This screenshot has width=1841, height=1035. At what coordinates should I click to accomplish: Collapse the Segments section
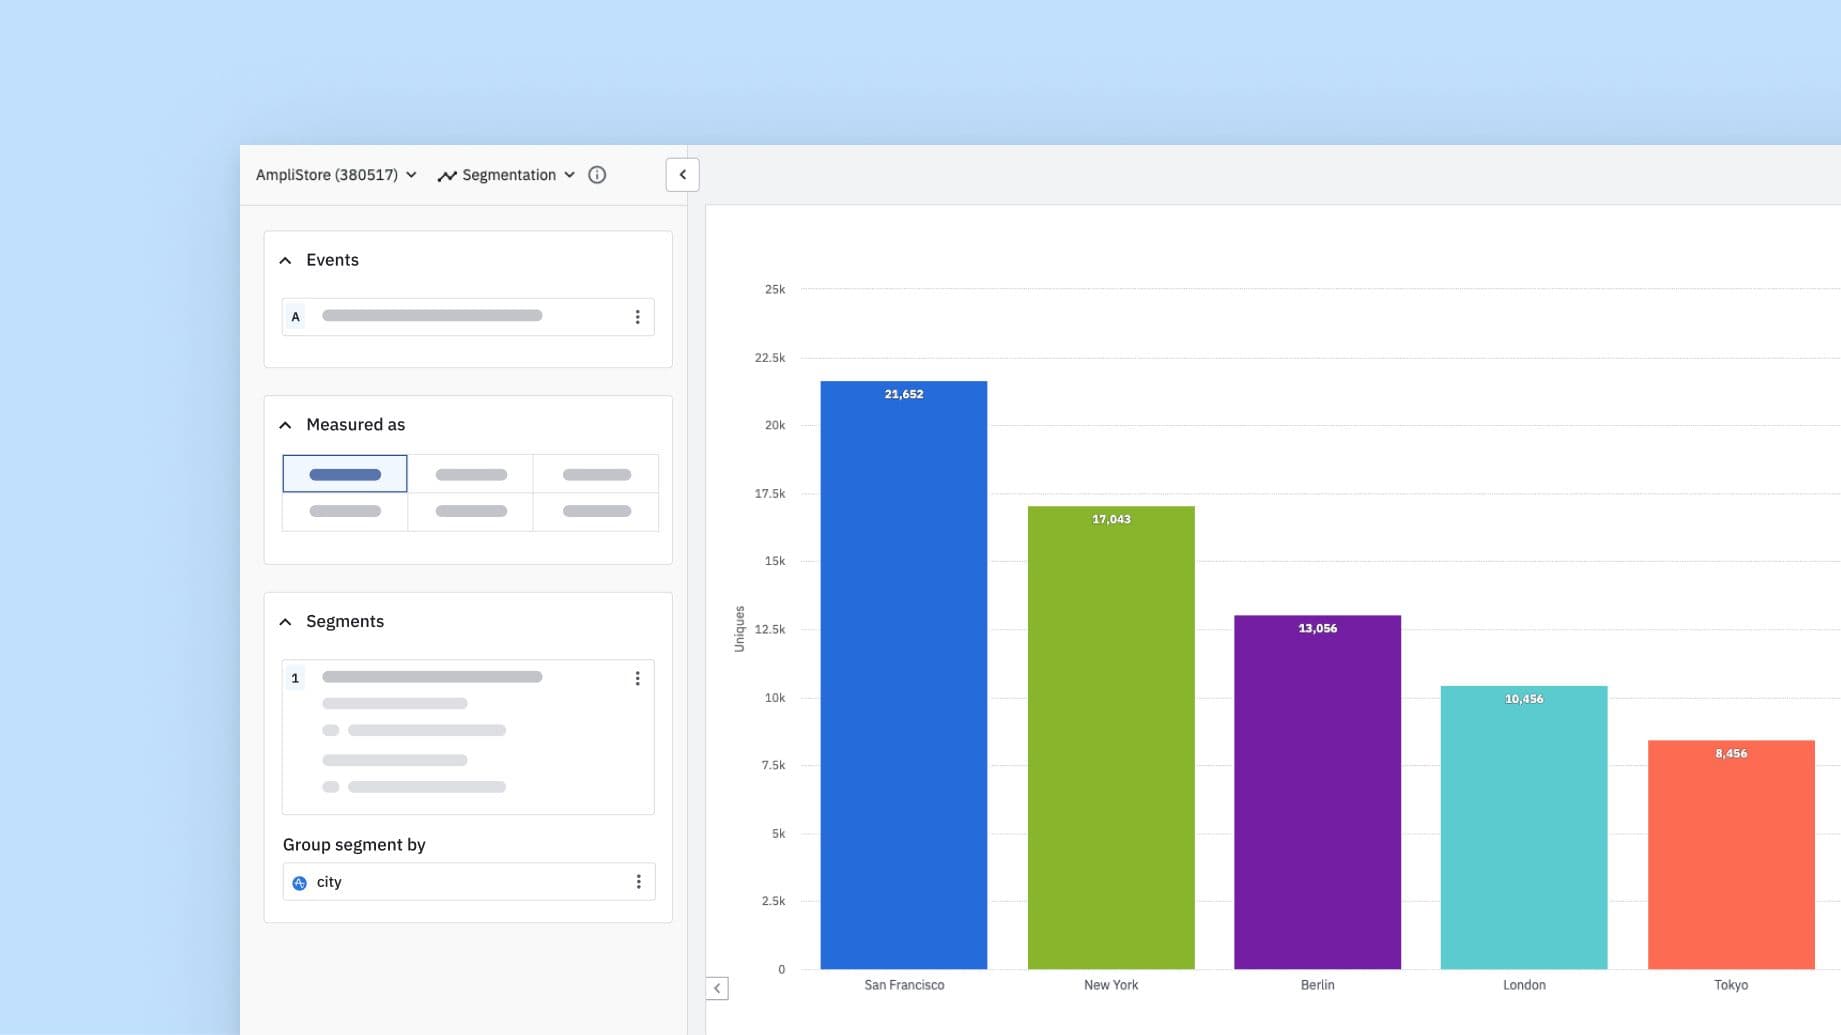pos(286,622)
